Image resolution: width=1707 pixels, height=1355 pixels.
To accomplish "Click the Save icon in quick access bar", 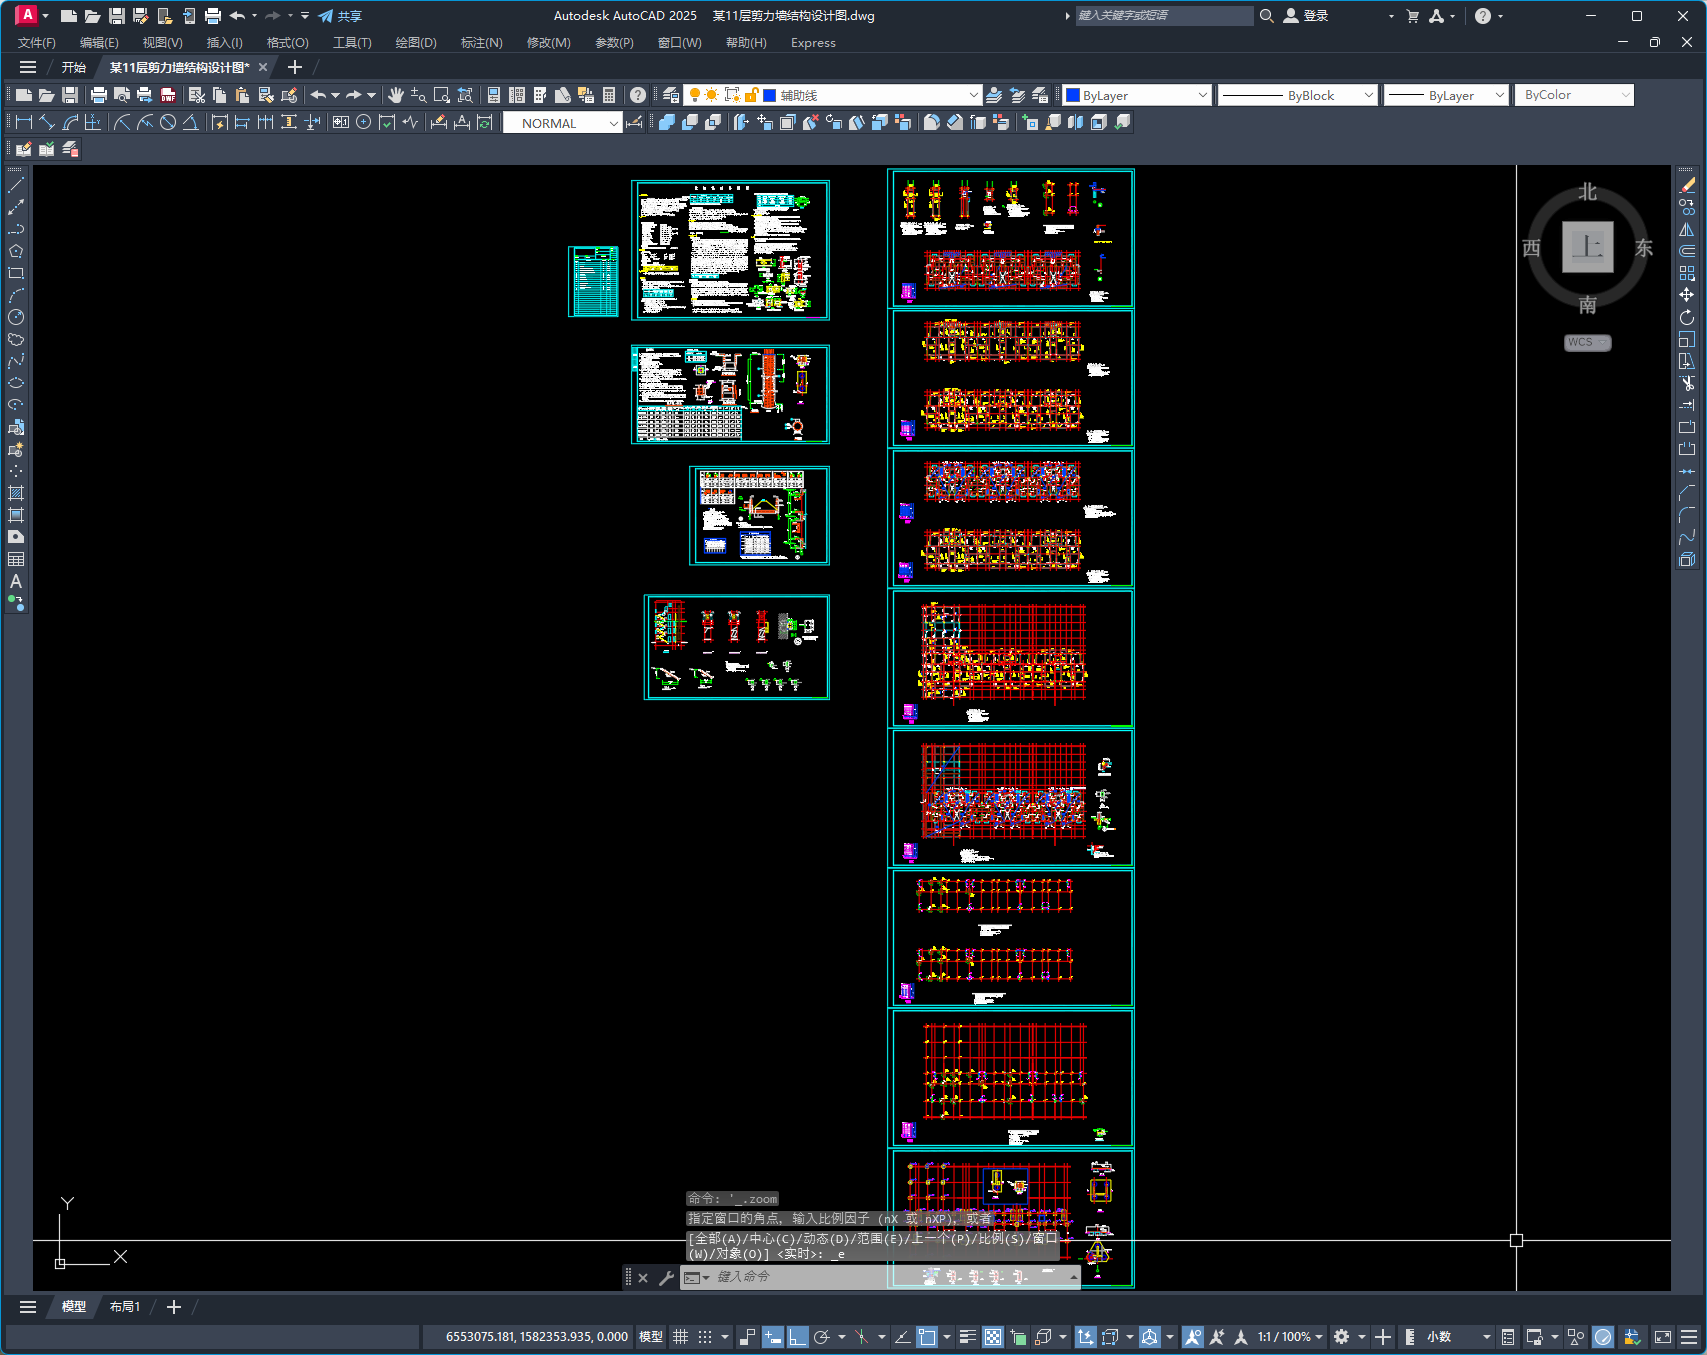I will tap(117, 16).
